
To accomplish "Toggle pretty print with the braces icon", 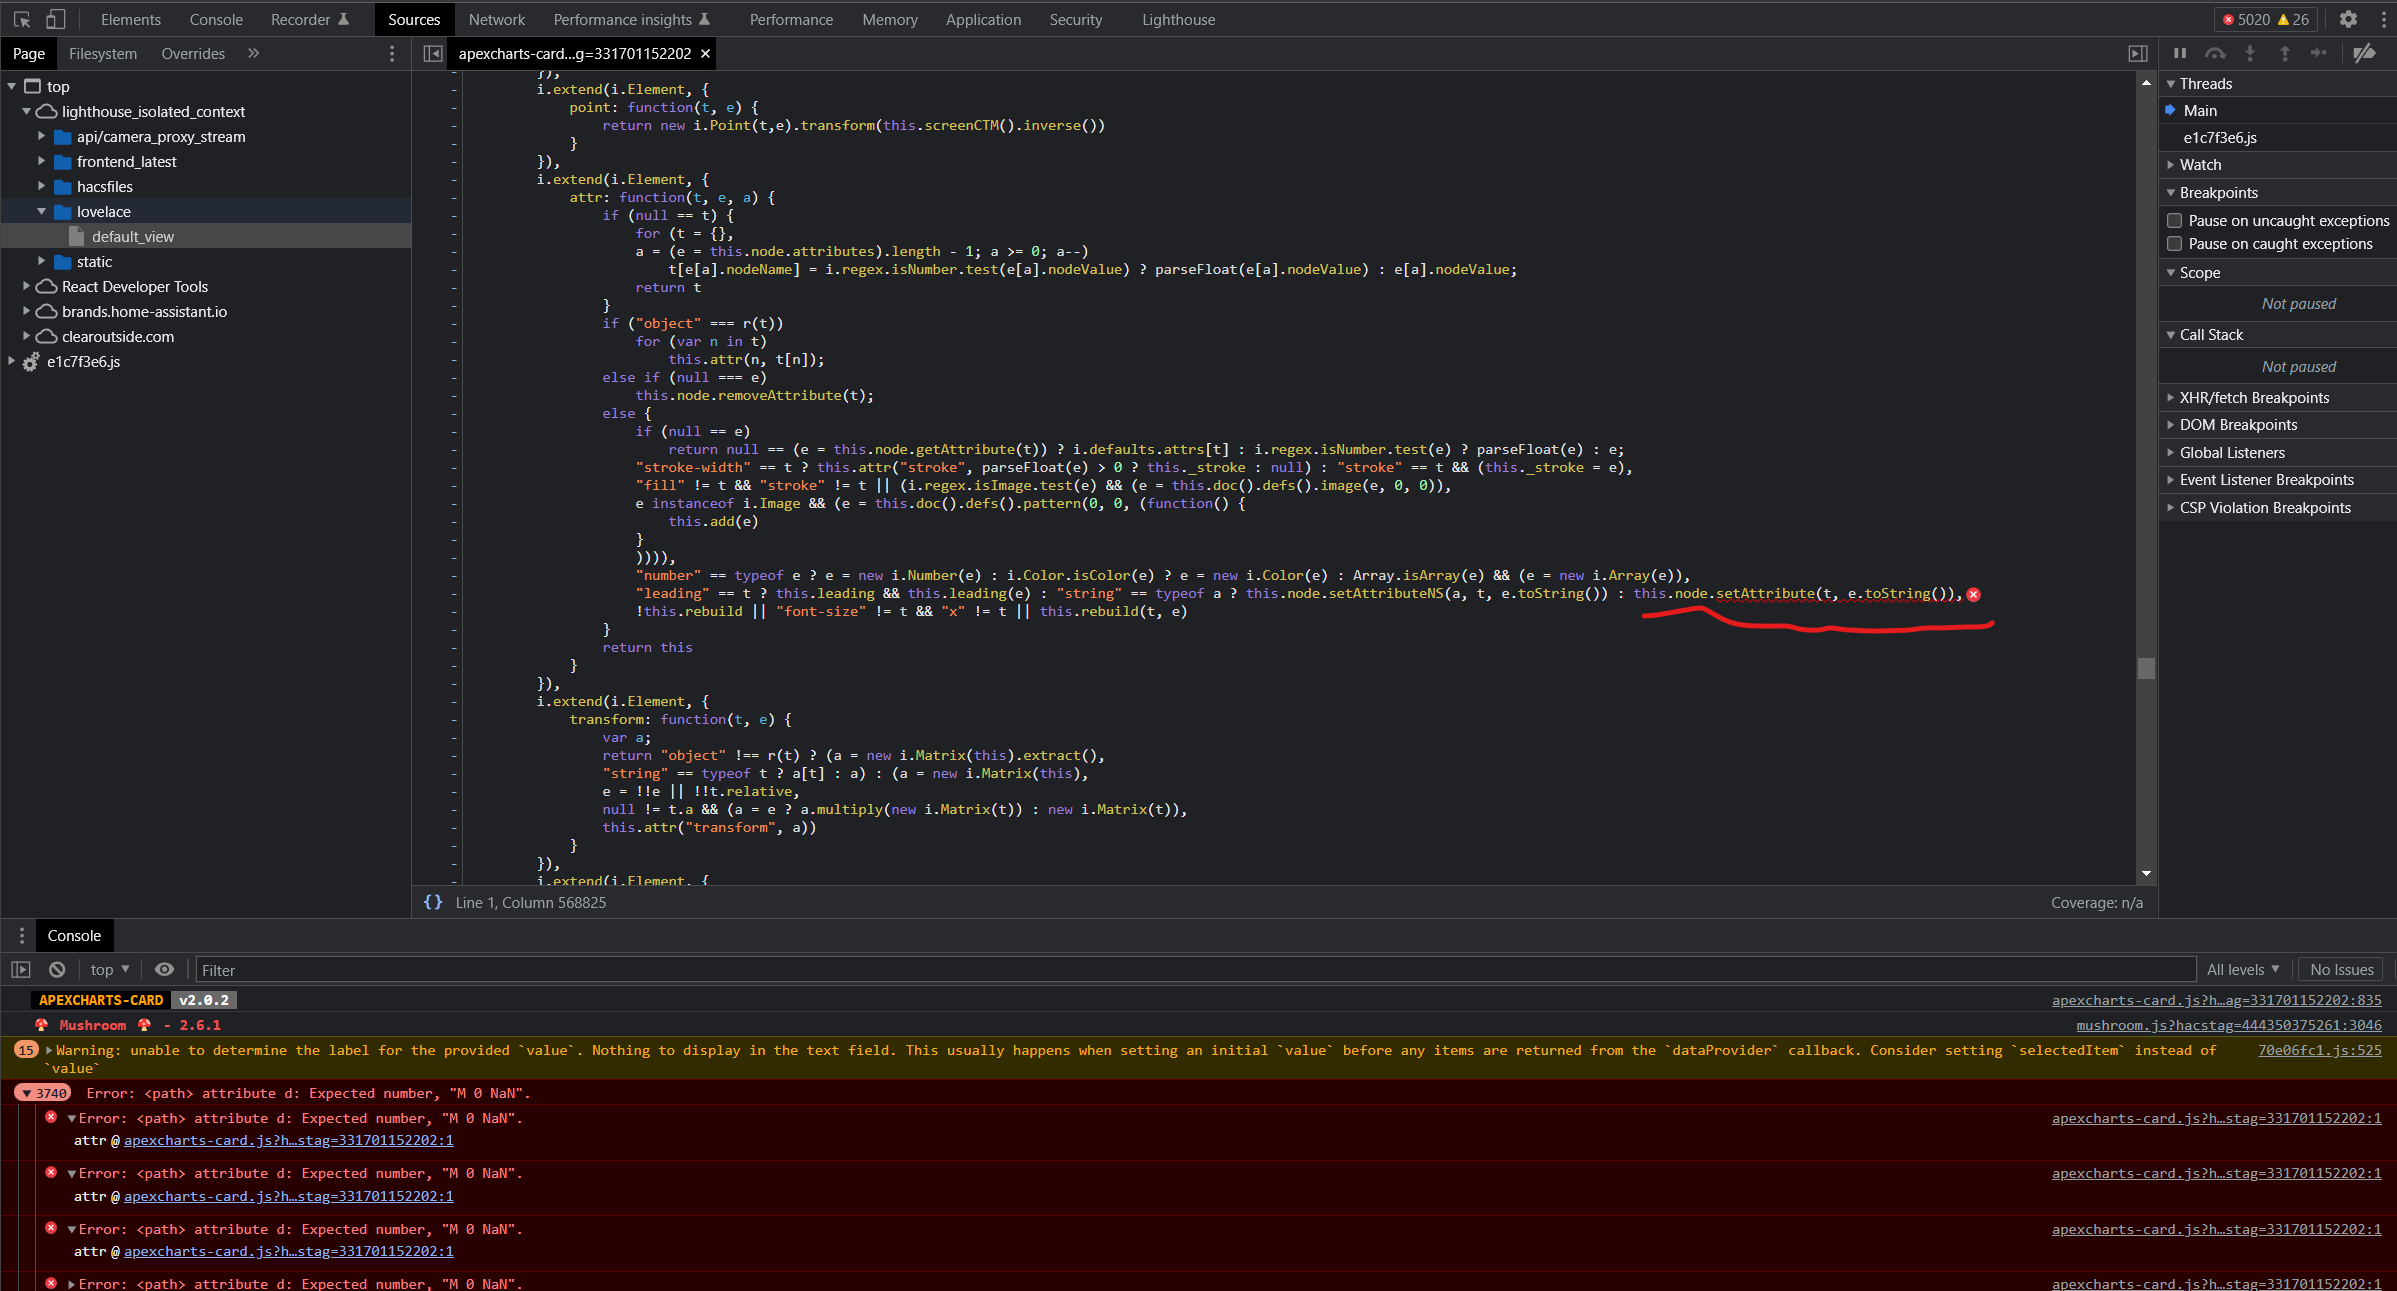I will coord(434,902).
